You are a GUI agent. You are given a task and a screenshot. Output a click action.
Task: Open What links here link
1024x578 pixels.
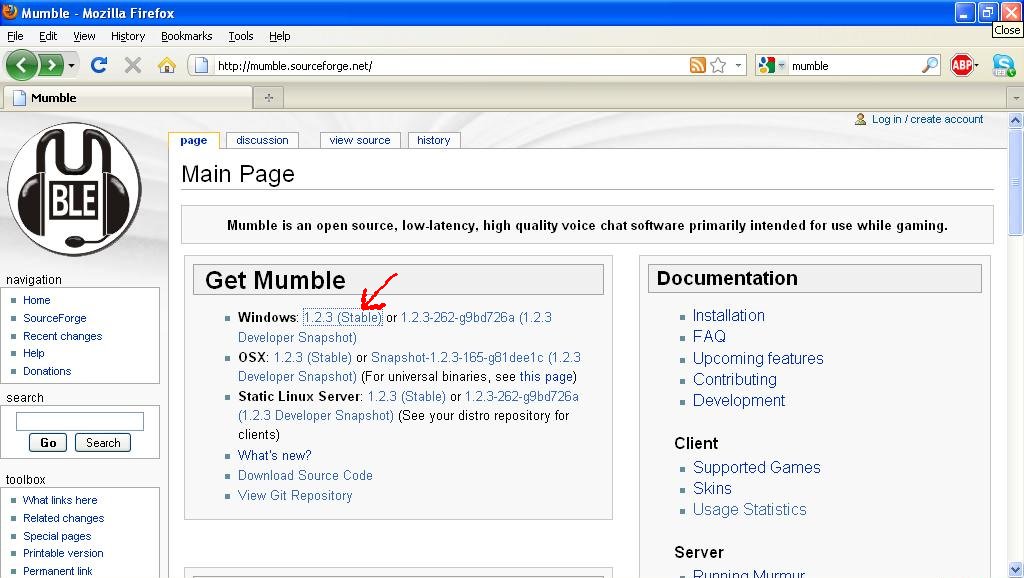(60, 500)
